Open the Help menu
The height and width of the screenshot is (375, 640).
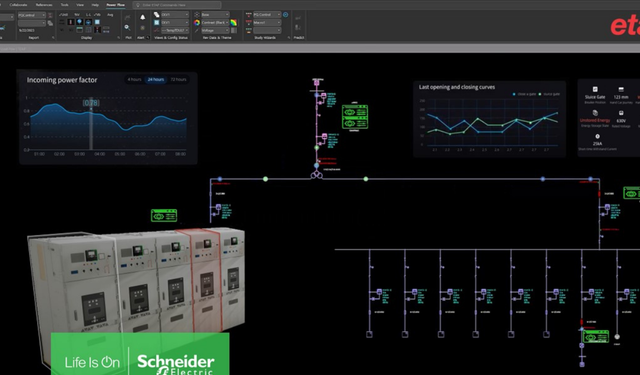coord(95,5)
